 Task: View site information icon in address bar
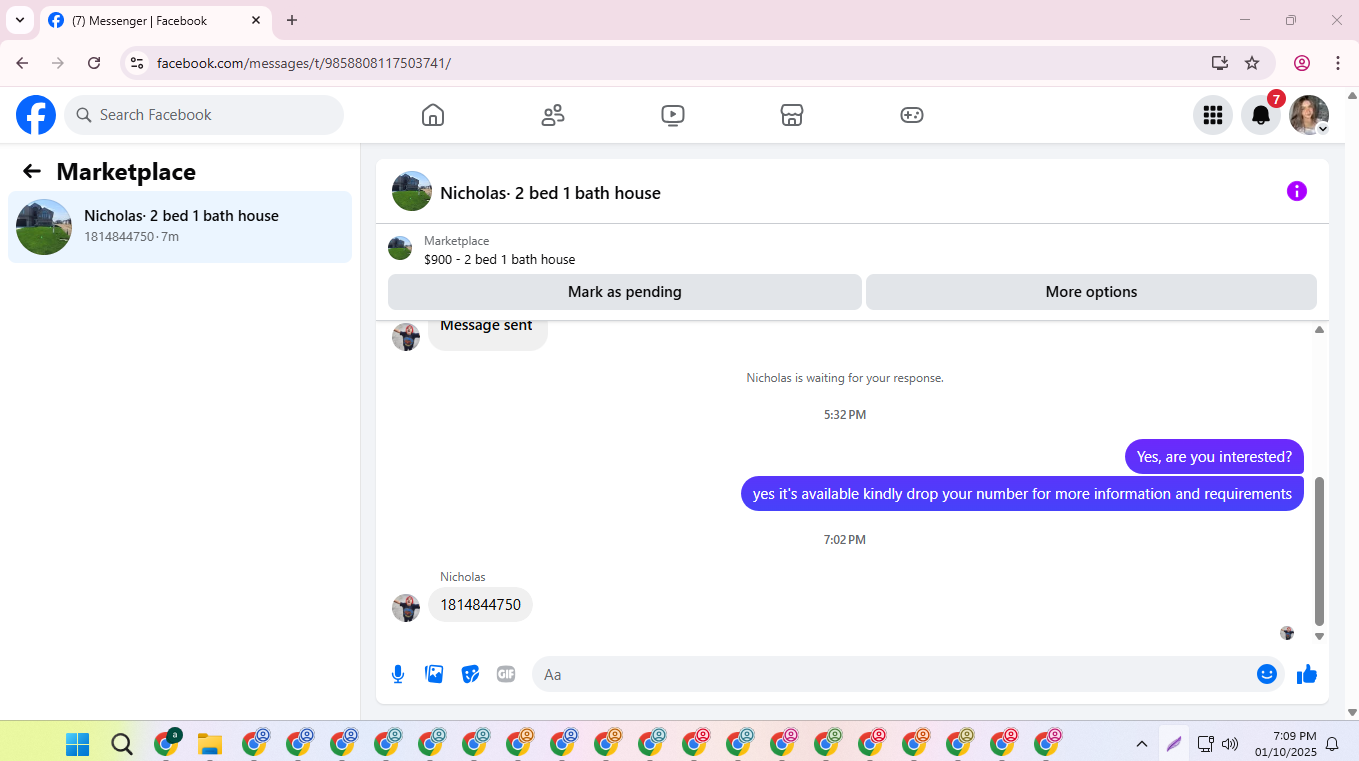[x=137, y=63]
